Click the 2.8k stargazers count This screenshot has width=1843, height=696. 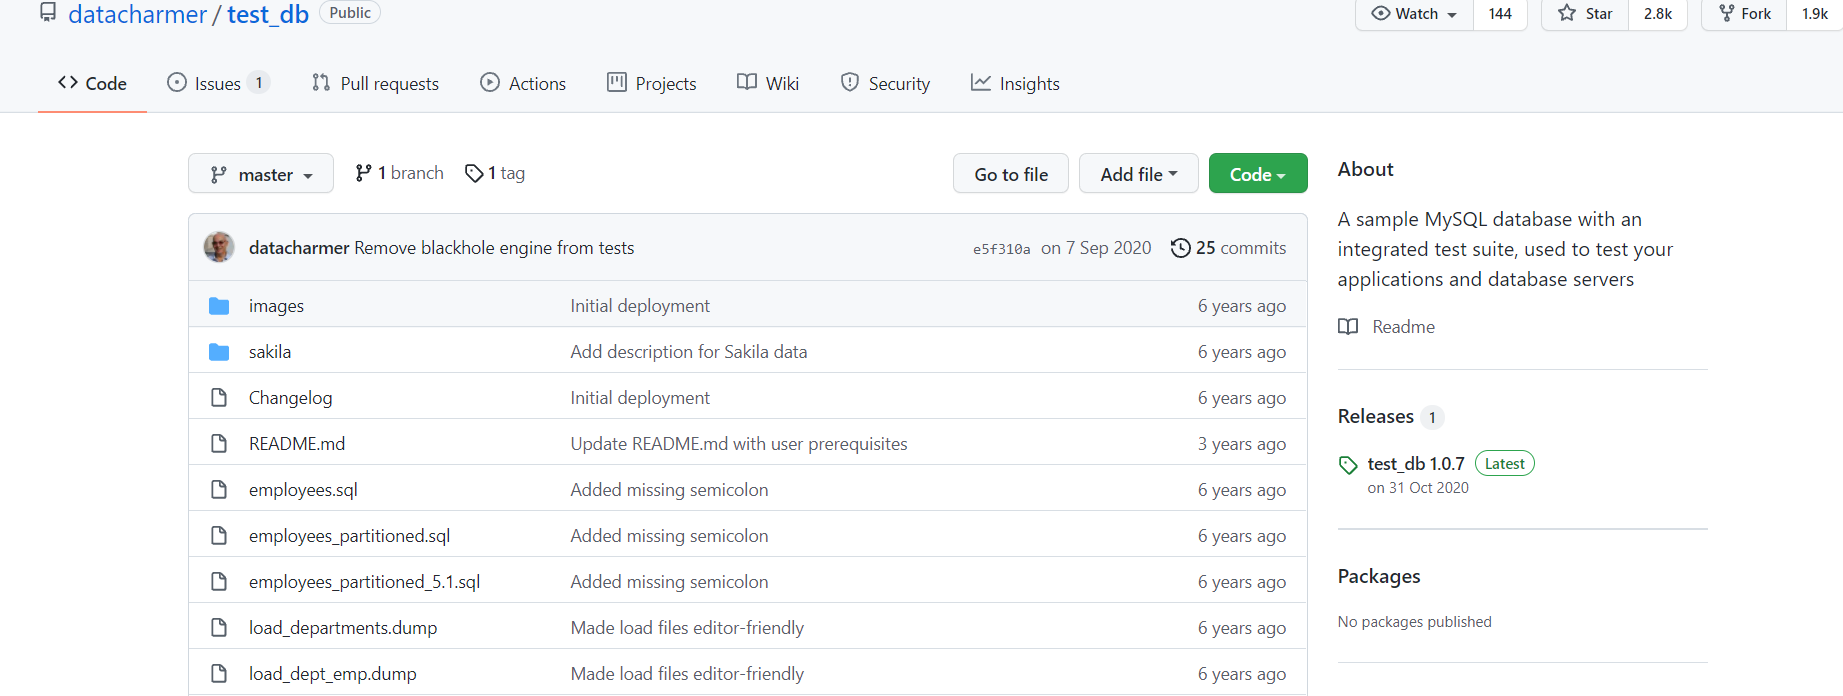[x=1658, y=14]
